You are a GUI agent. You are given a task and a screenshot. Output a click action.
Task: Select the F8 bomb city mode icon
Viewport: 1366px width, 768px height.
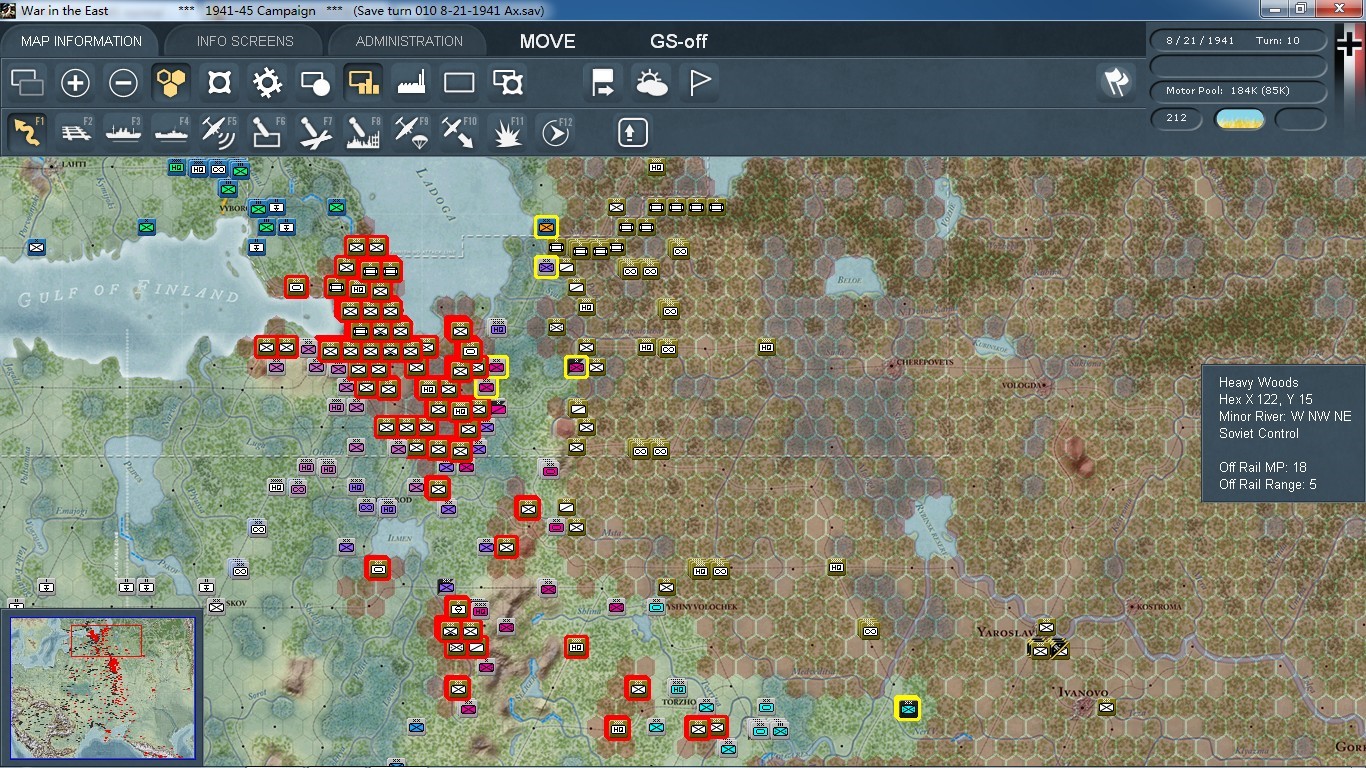tap(363, 132)
